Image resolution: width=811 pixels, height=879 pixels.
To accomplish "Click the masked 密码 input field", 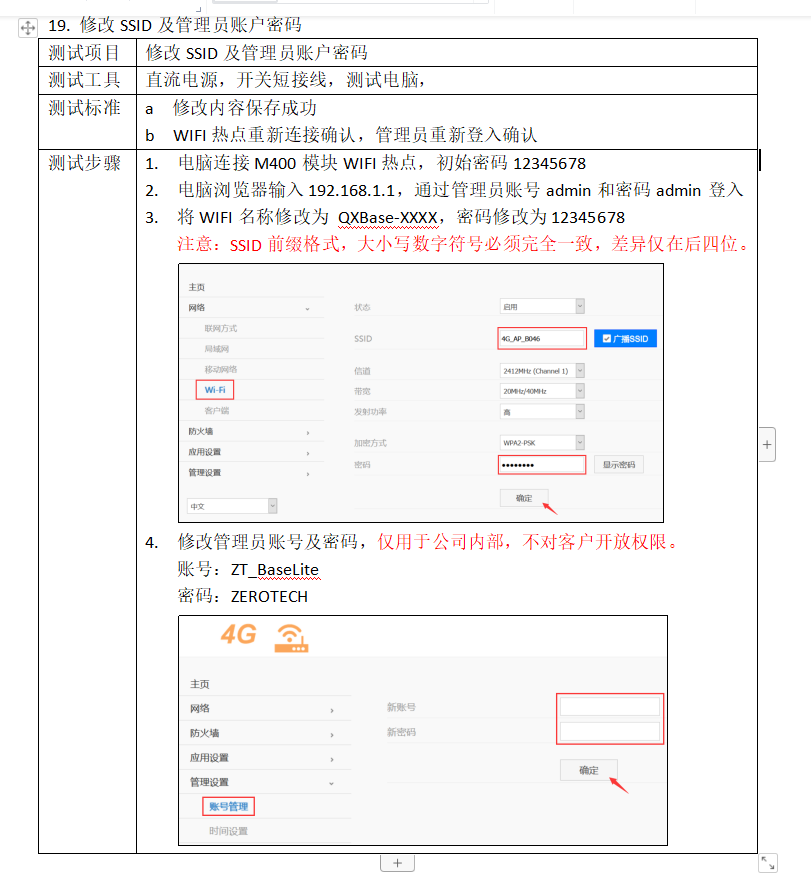I will 542,465.
